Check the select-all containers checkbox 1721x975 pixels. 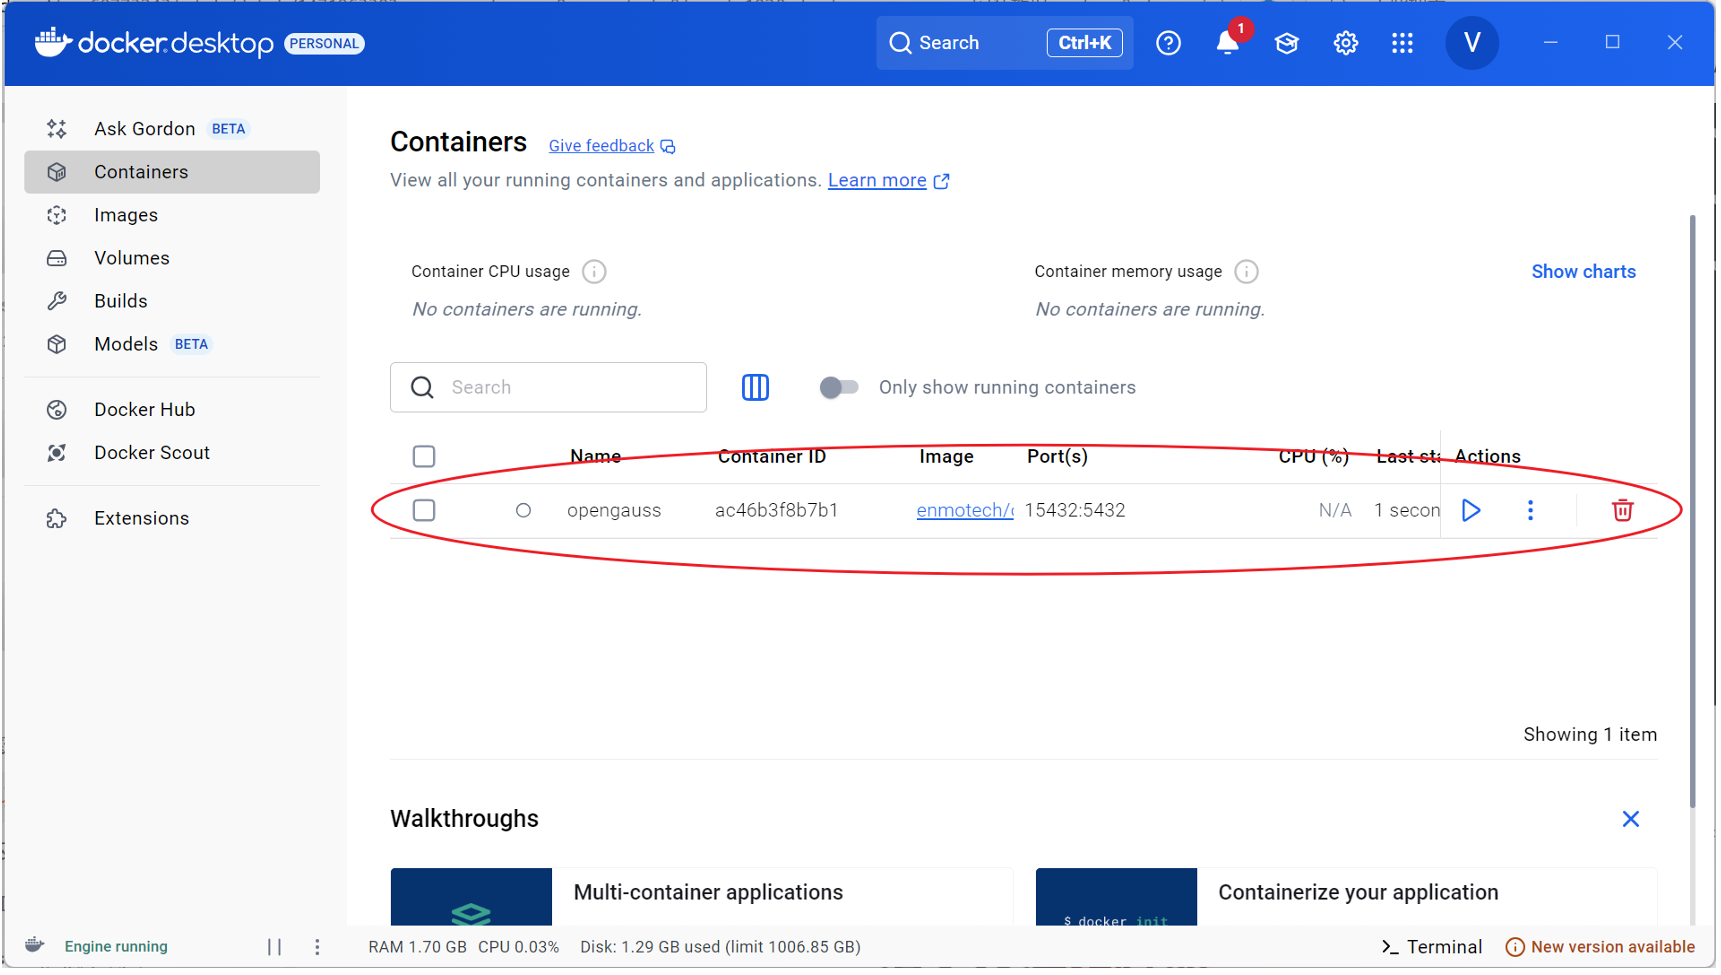(424, 457)
